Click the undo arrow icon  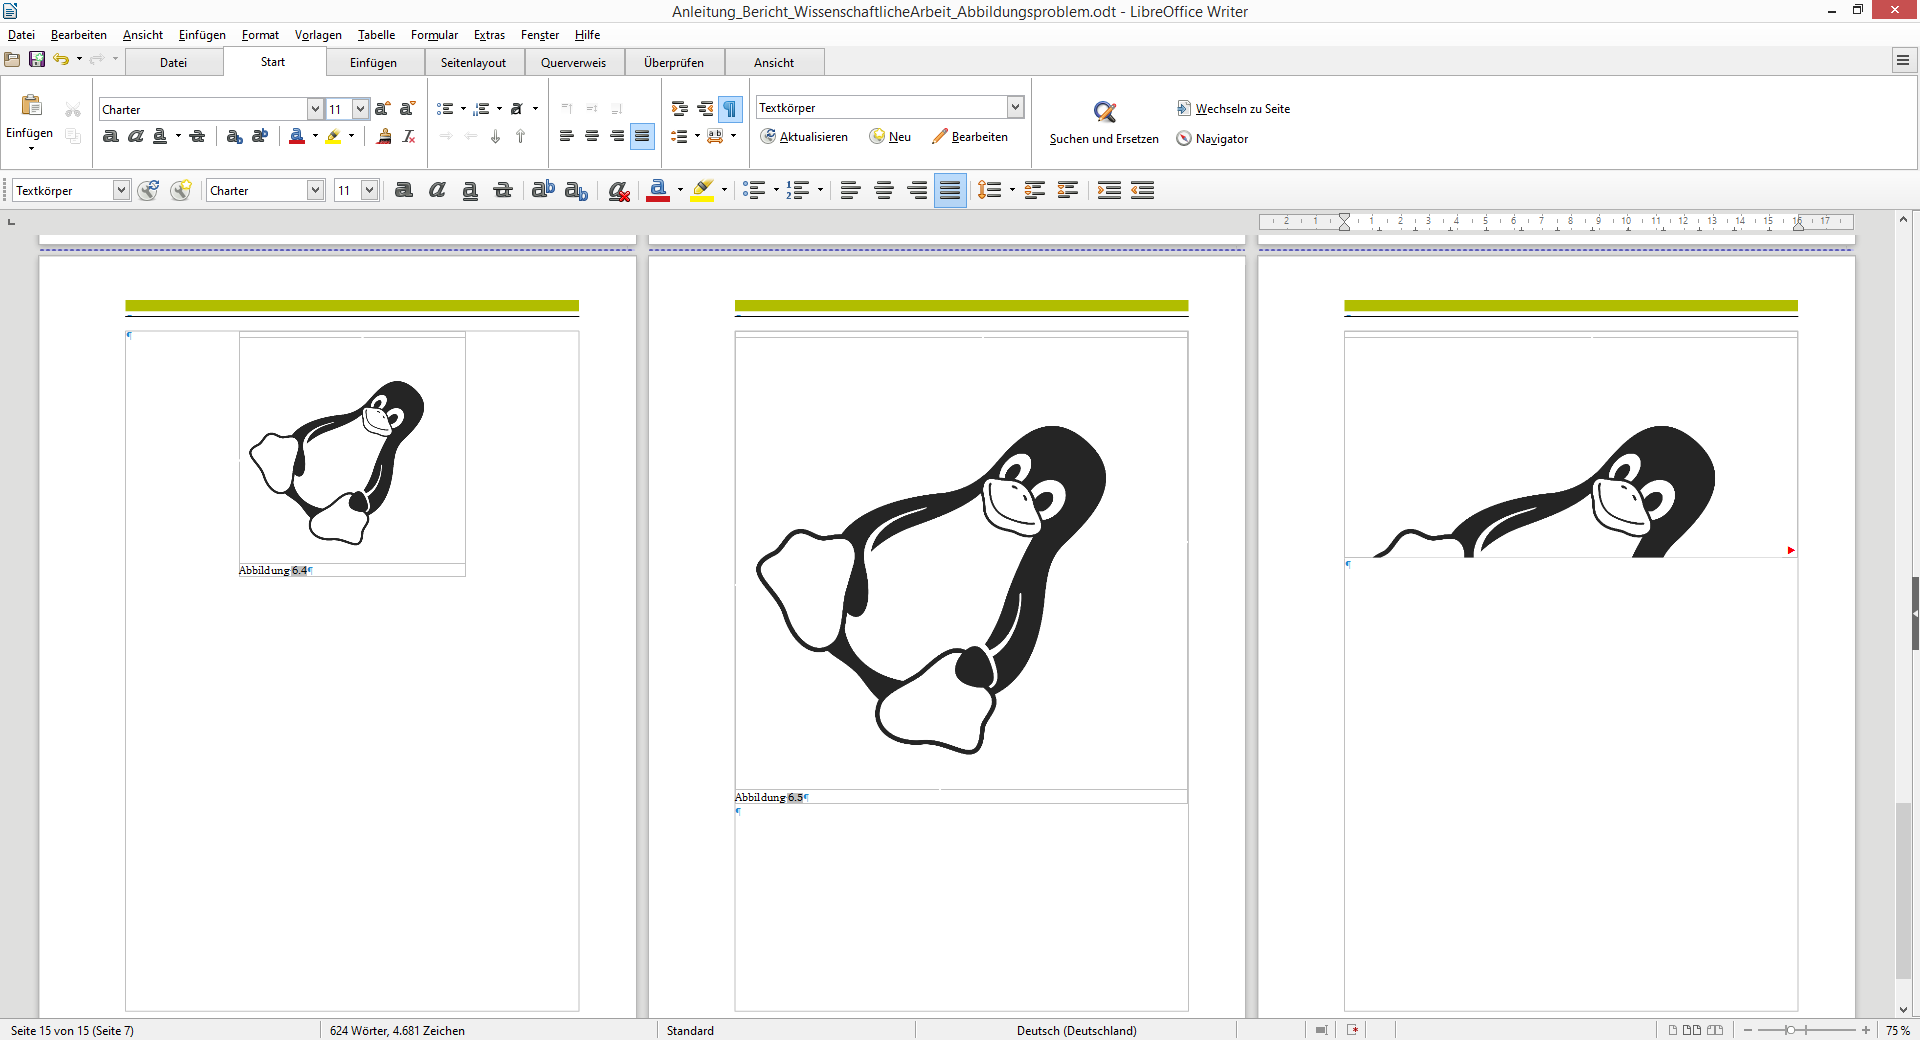pos(61,60)
